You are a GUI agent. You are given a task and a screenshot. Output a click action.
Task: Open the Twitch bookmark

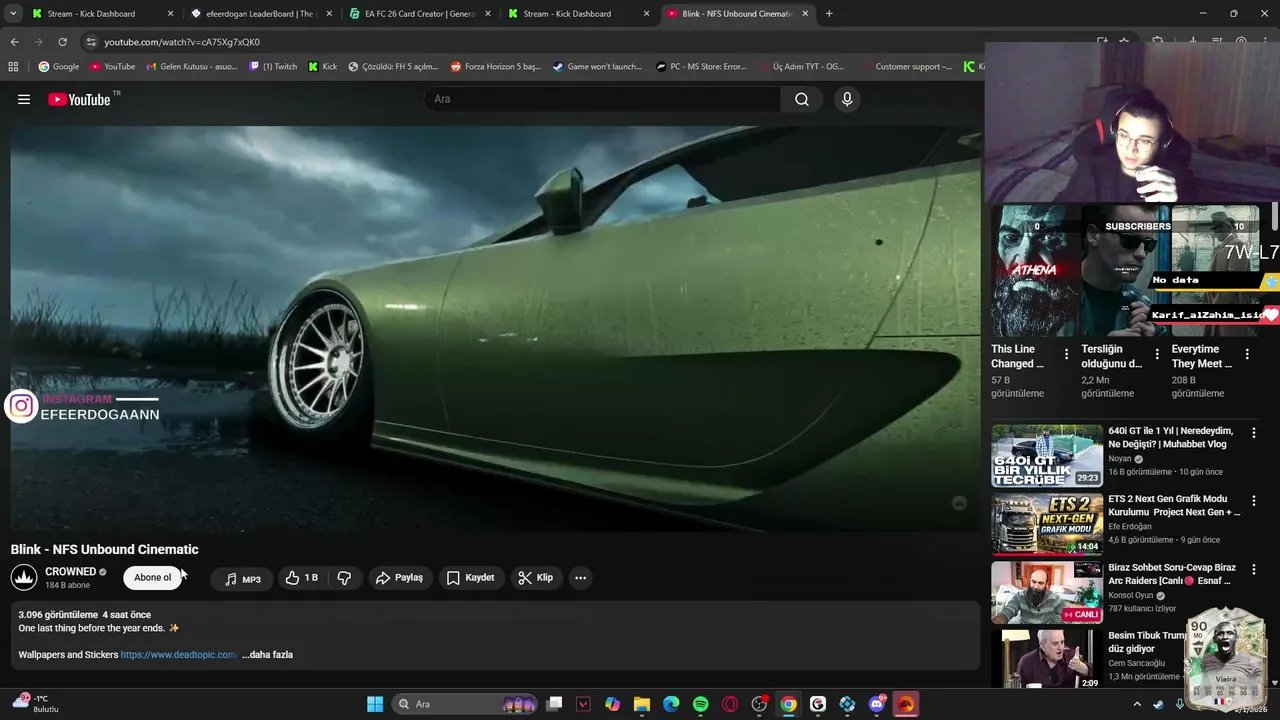click(273, 67)
